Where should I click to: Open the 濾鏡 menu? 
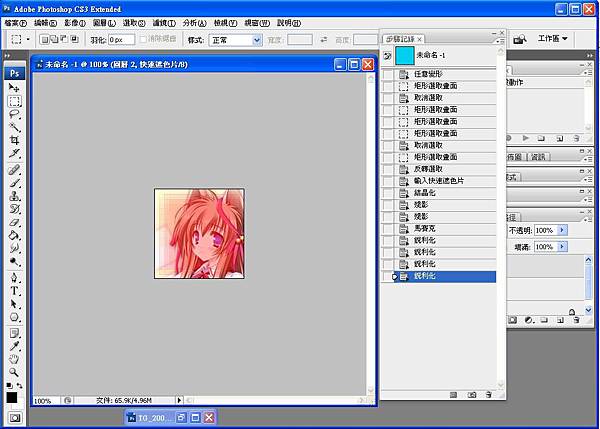coord(164,23)
